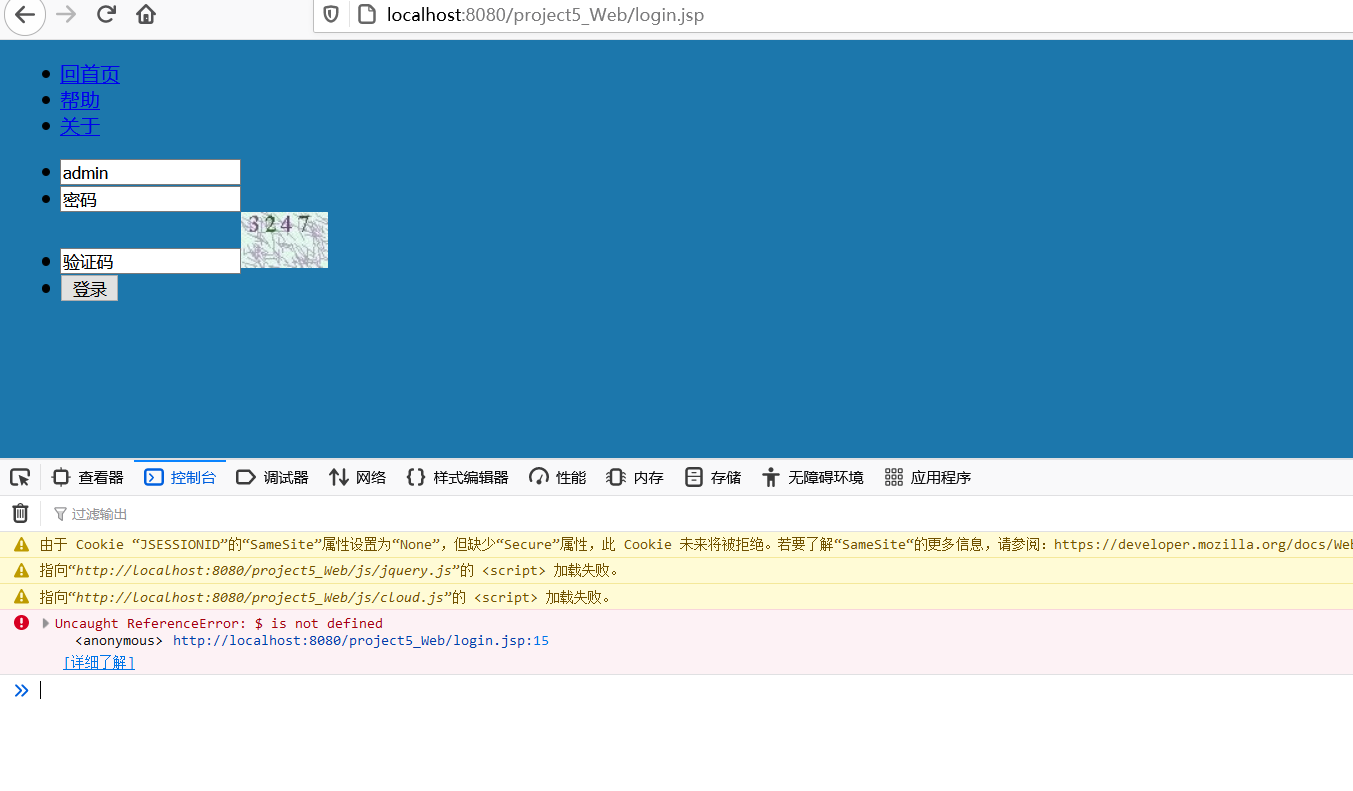Click the cloud.js load failure warning icon
Screen dimensions: 1353x791
21,597
